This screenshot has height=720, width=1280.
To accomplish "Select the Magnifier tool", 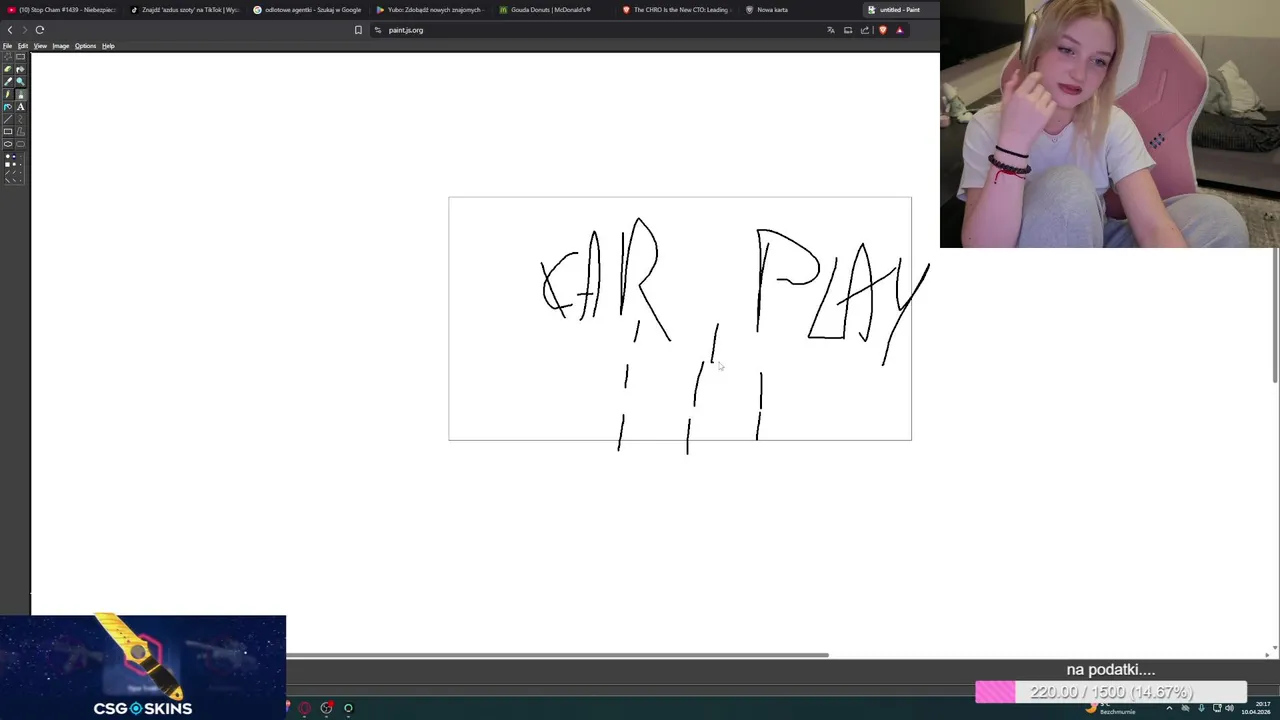I will (x=20, y=82).
